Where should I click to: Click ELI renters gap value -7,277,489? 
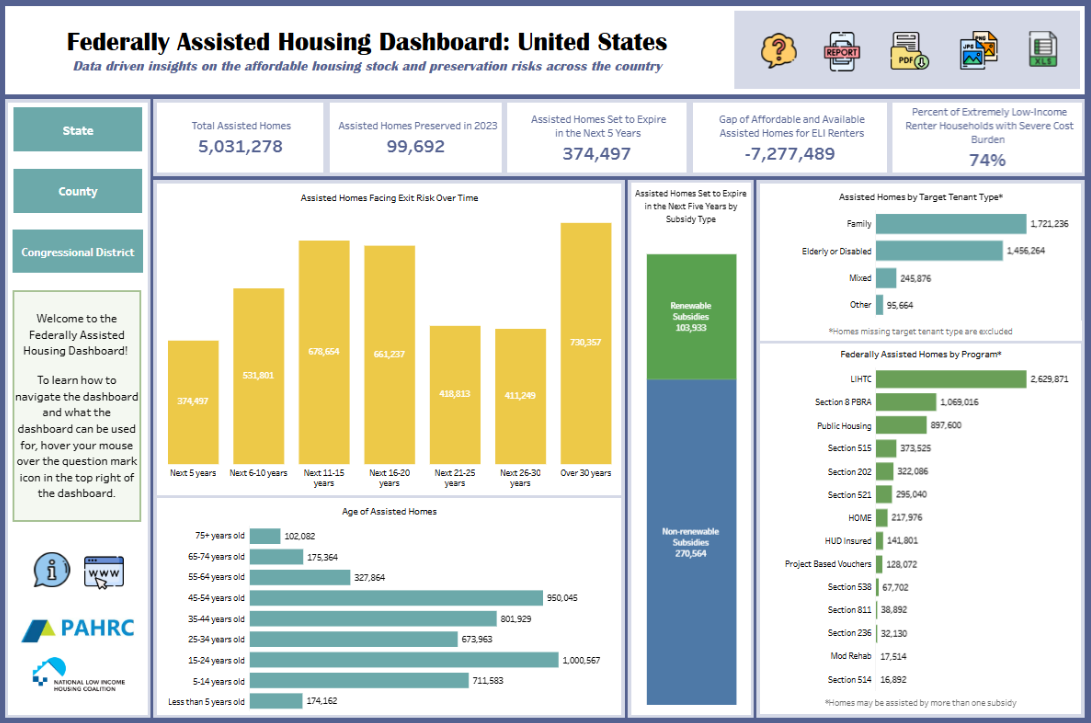tap(790, 154)
